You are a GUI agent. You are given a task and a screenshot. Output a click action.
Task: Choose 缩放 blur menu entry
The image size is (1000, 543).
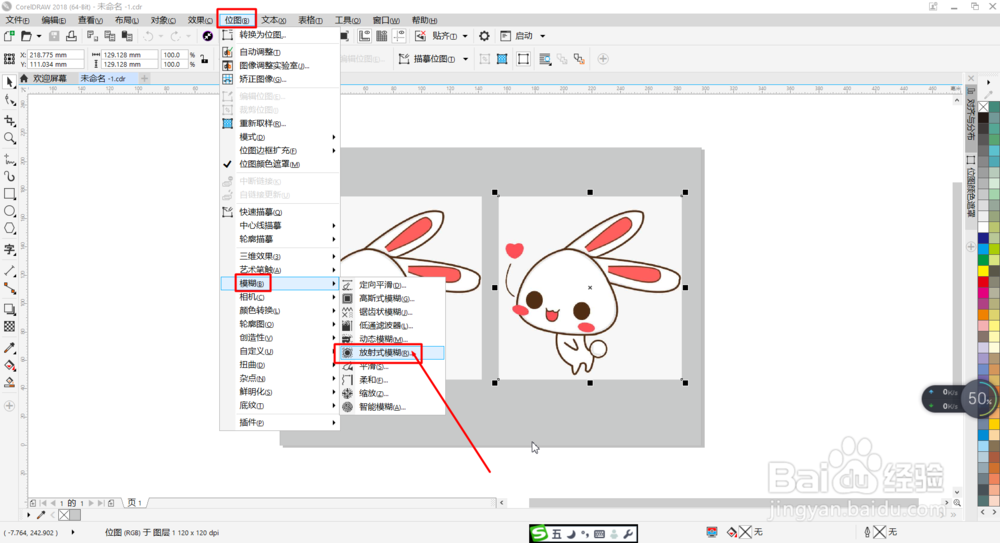click(392, 394)
